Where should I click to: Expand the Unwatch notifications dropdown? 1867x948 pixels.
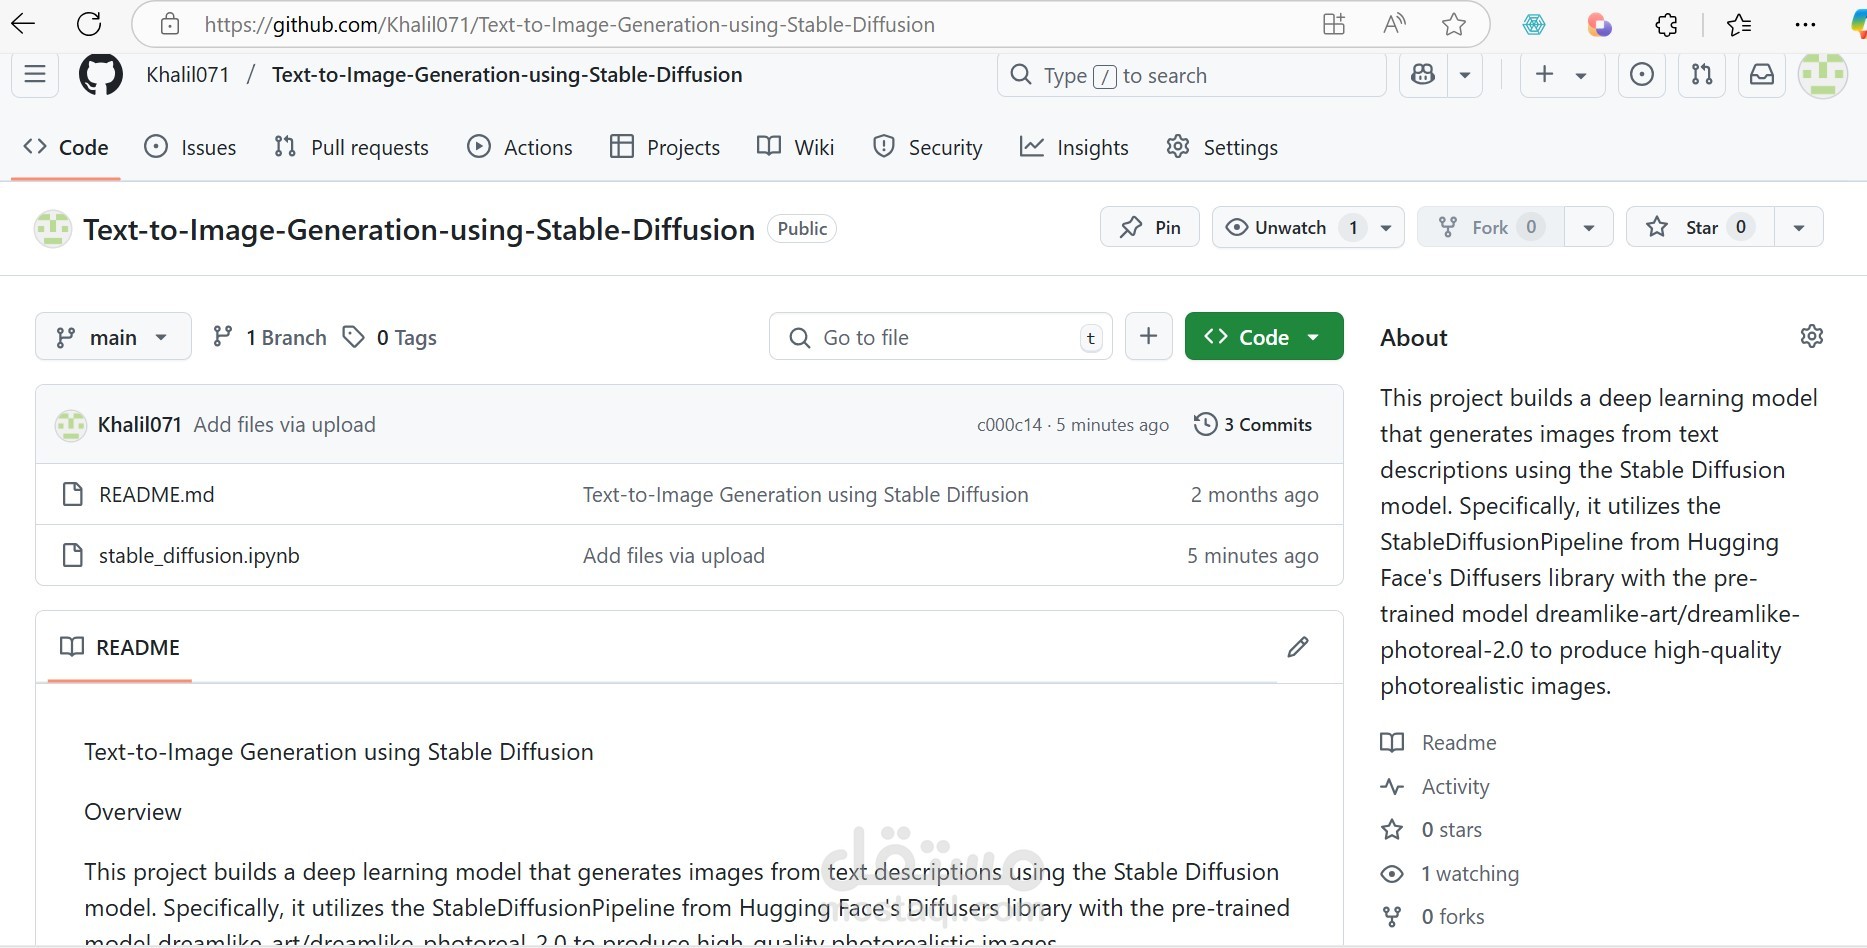1386,228
